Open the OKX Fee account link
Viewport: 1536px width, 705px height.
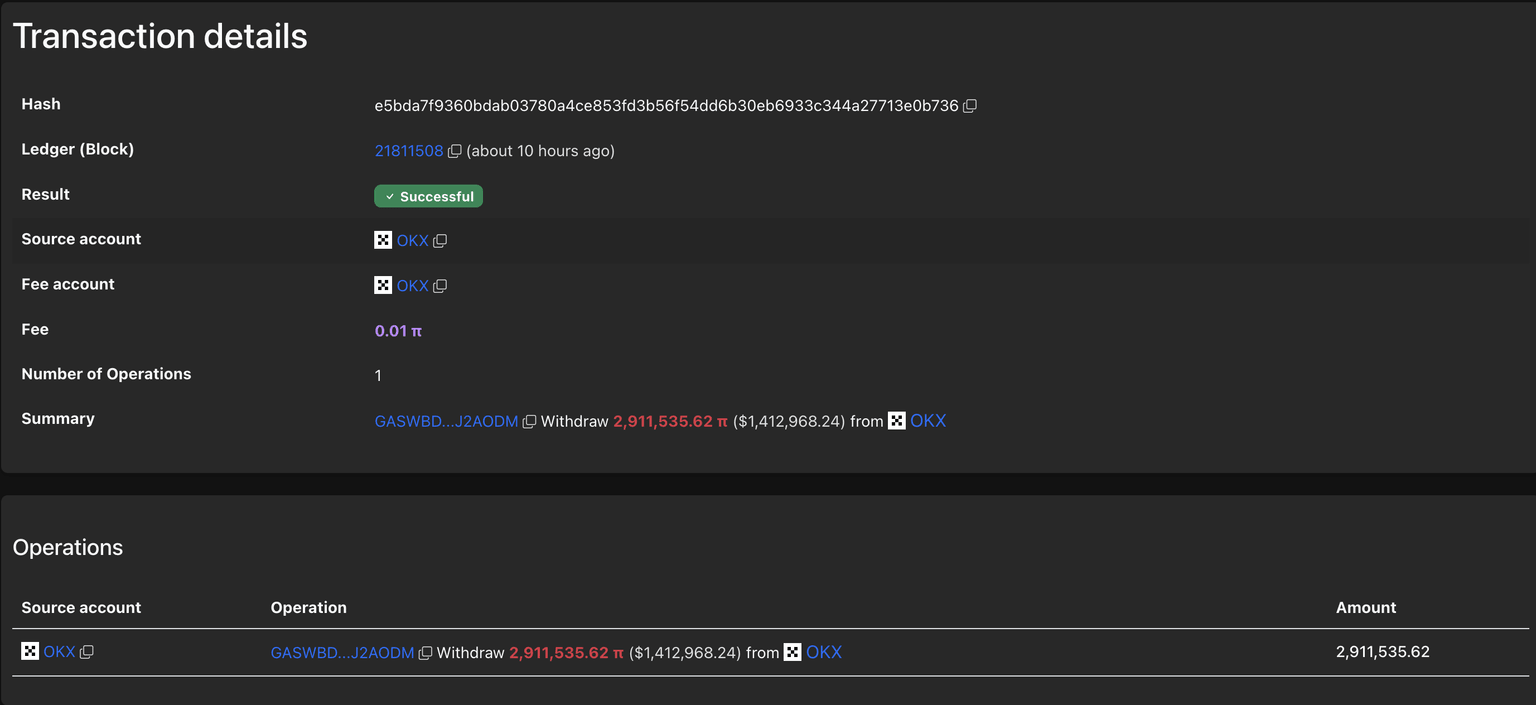click(412, 286)
